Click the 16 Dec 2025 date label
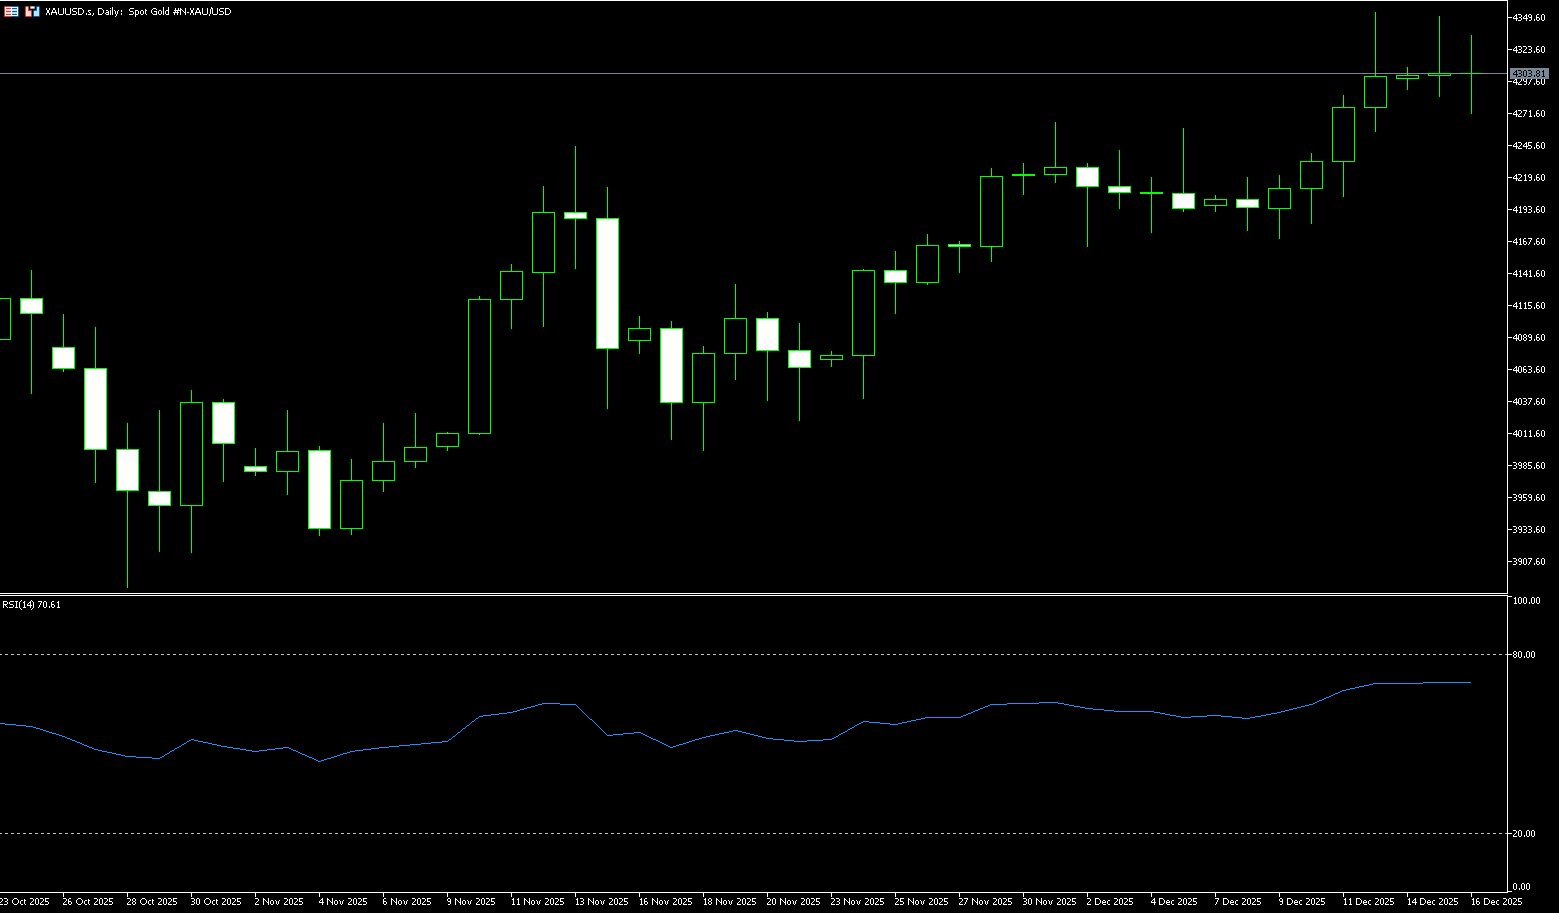The width and height of the screenshot is (1559, 913). tap(1496, 902)
